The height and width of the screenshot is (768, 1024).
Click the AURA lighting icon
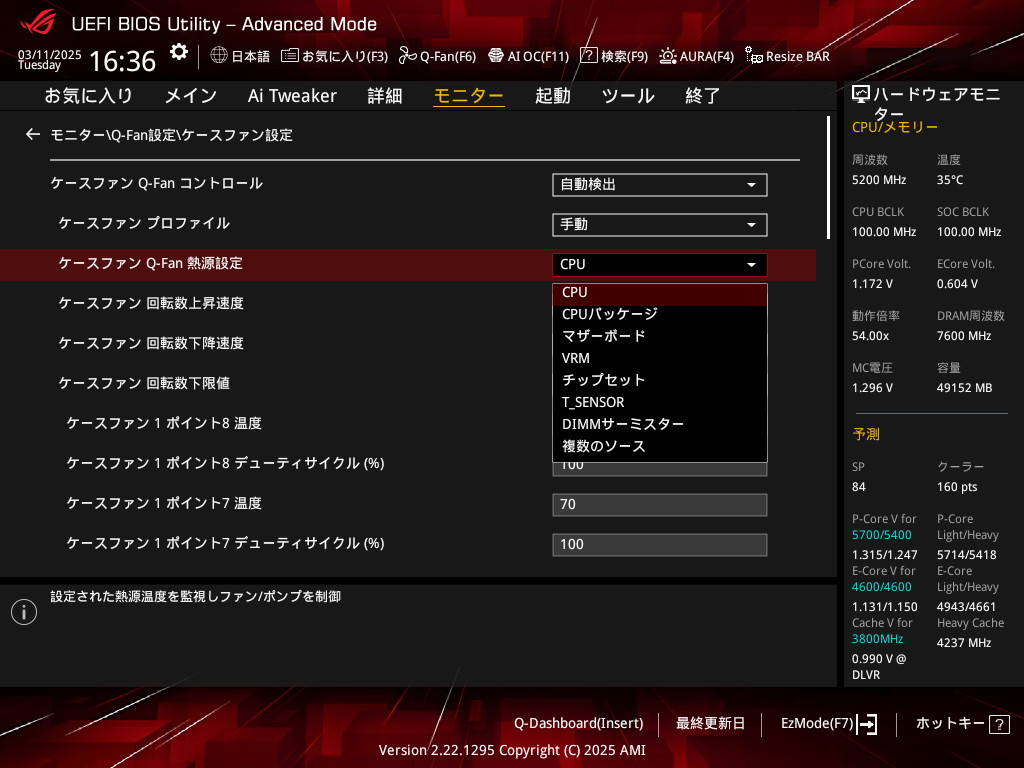(x=667, y=56)
